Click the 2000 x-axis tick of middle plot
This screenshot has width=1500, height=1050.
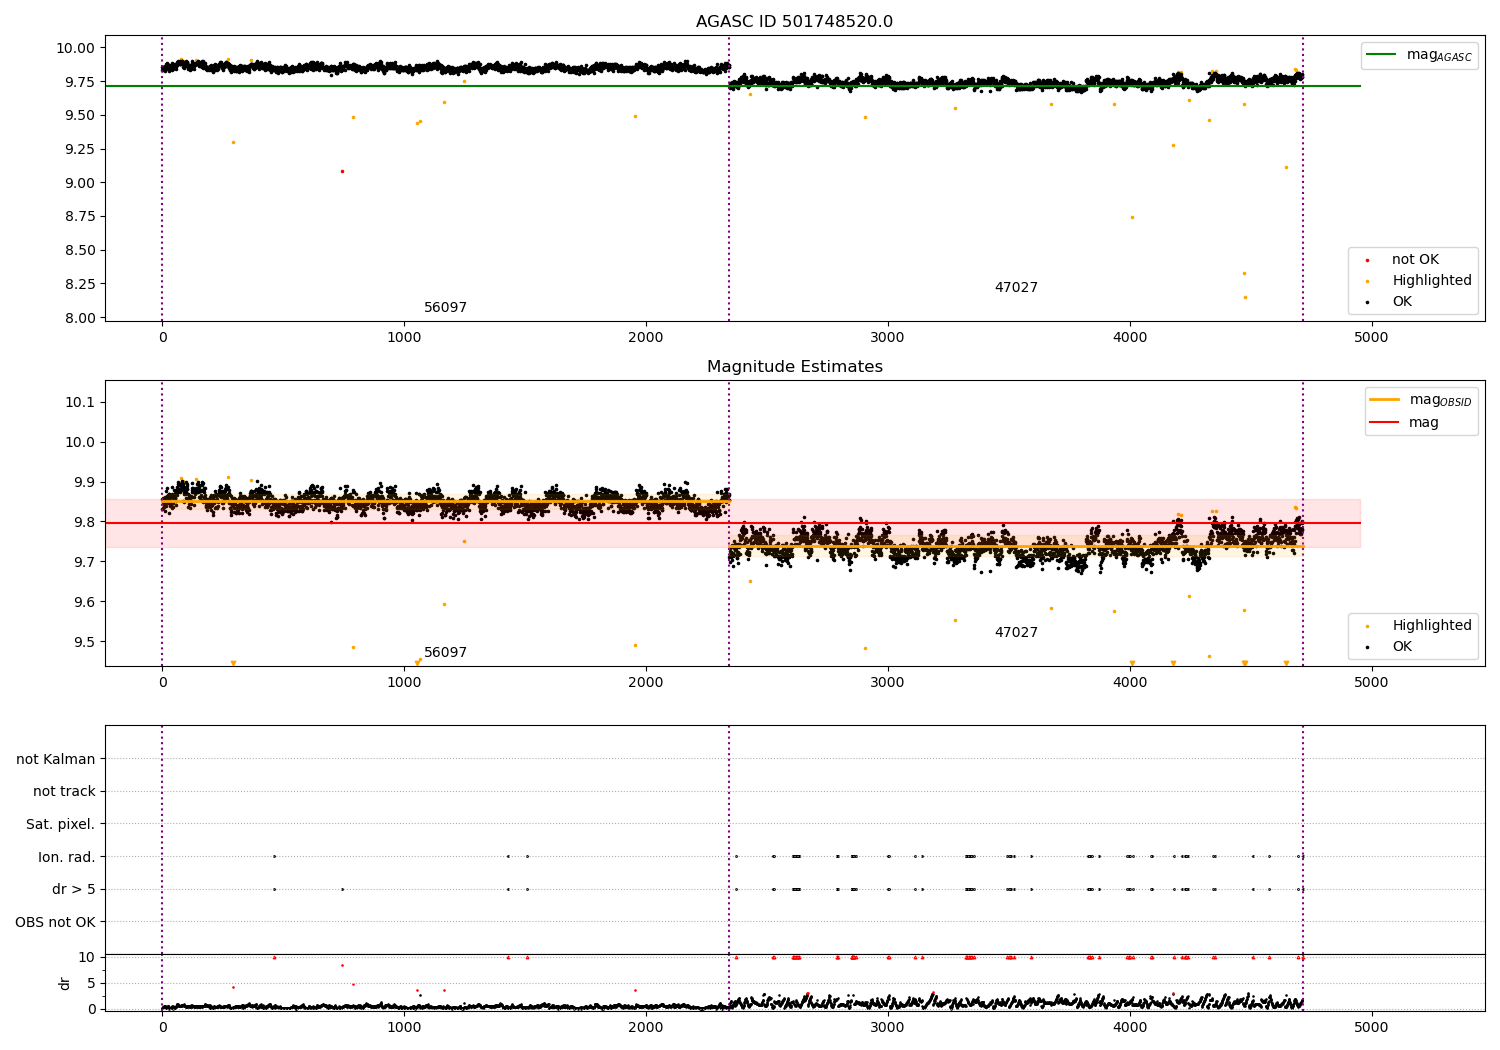click(646, 682)
